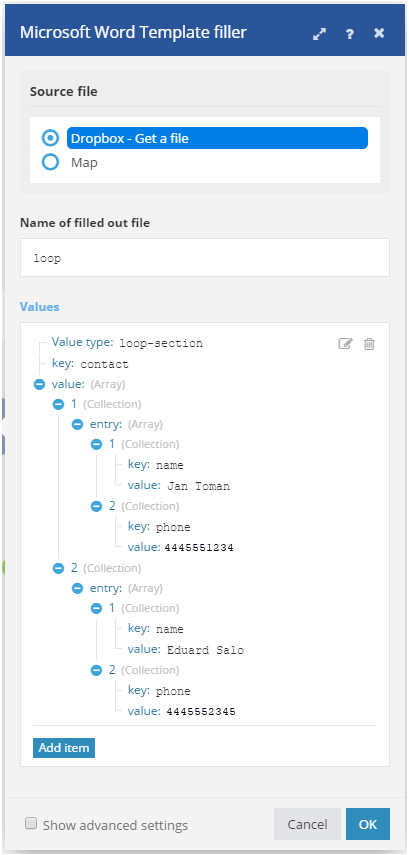Select the Dropbox - Get a file radio
The image size is (409, 855).
pos(51,139)
